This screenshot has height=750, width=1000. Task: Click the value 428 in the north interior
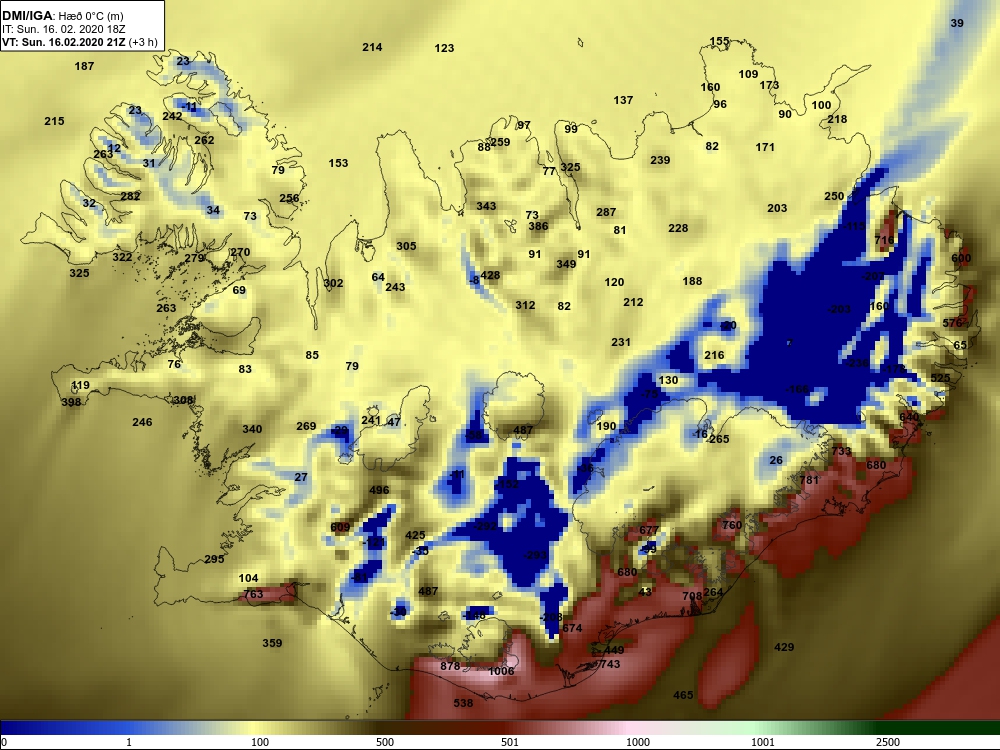tap(490, 276)
